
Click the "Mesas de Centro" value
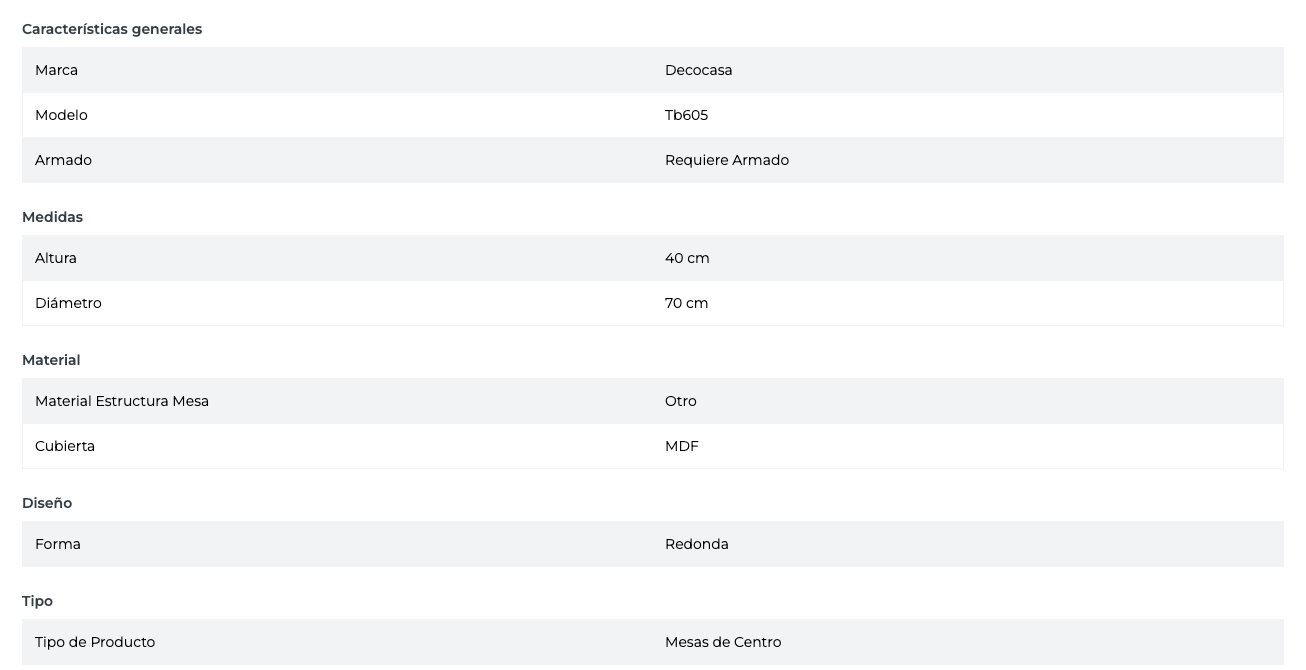coord(722,642)
